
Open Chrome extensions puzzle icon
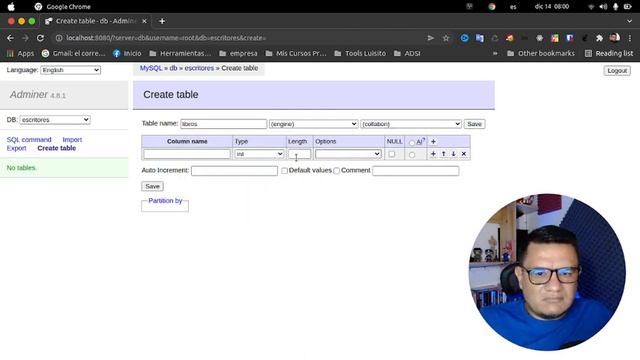pos(599,38)
